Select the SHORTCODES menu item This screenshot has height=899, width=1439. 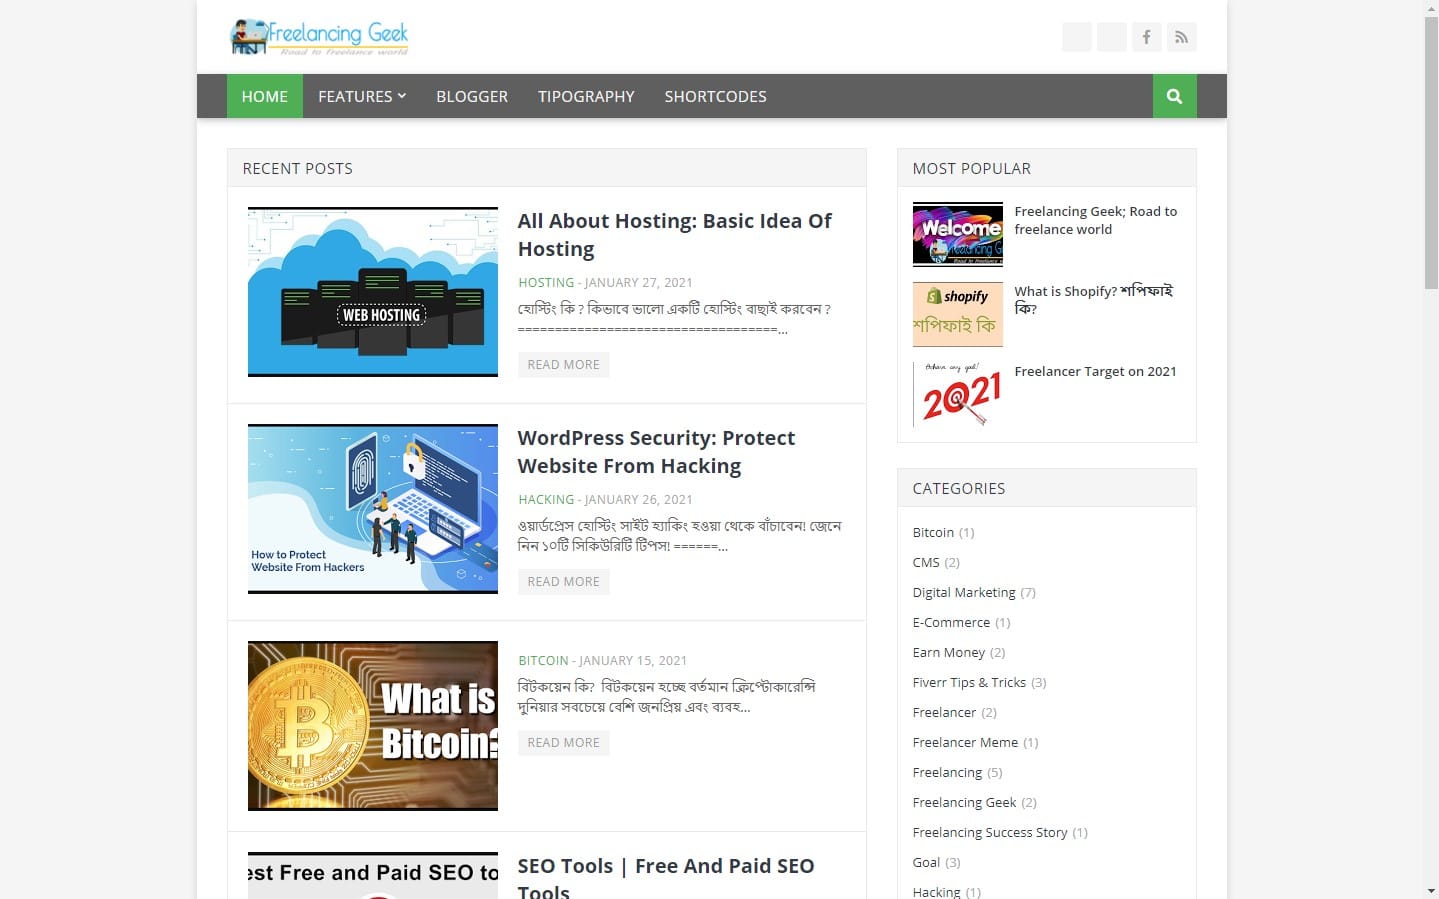[x=715, y=96]
